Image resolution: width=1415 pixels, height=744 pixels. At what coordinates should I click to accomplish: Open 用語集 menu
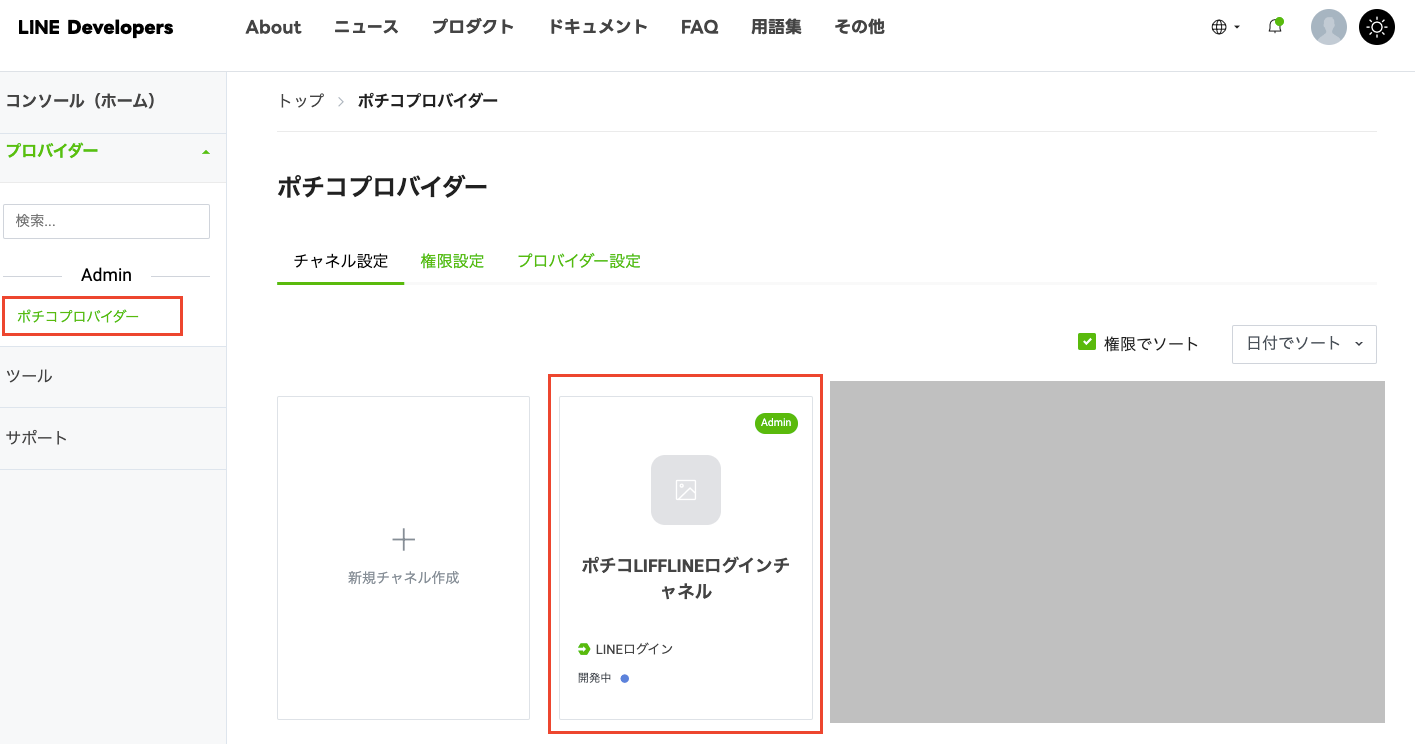776,27
